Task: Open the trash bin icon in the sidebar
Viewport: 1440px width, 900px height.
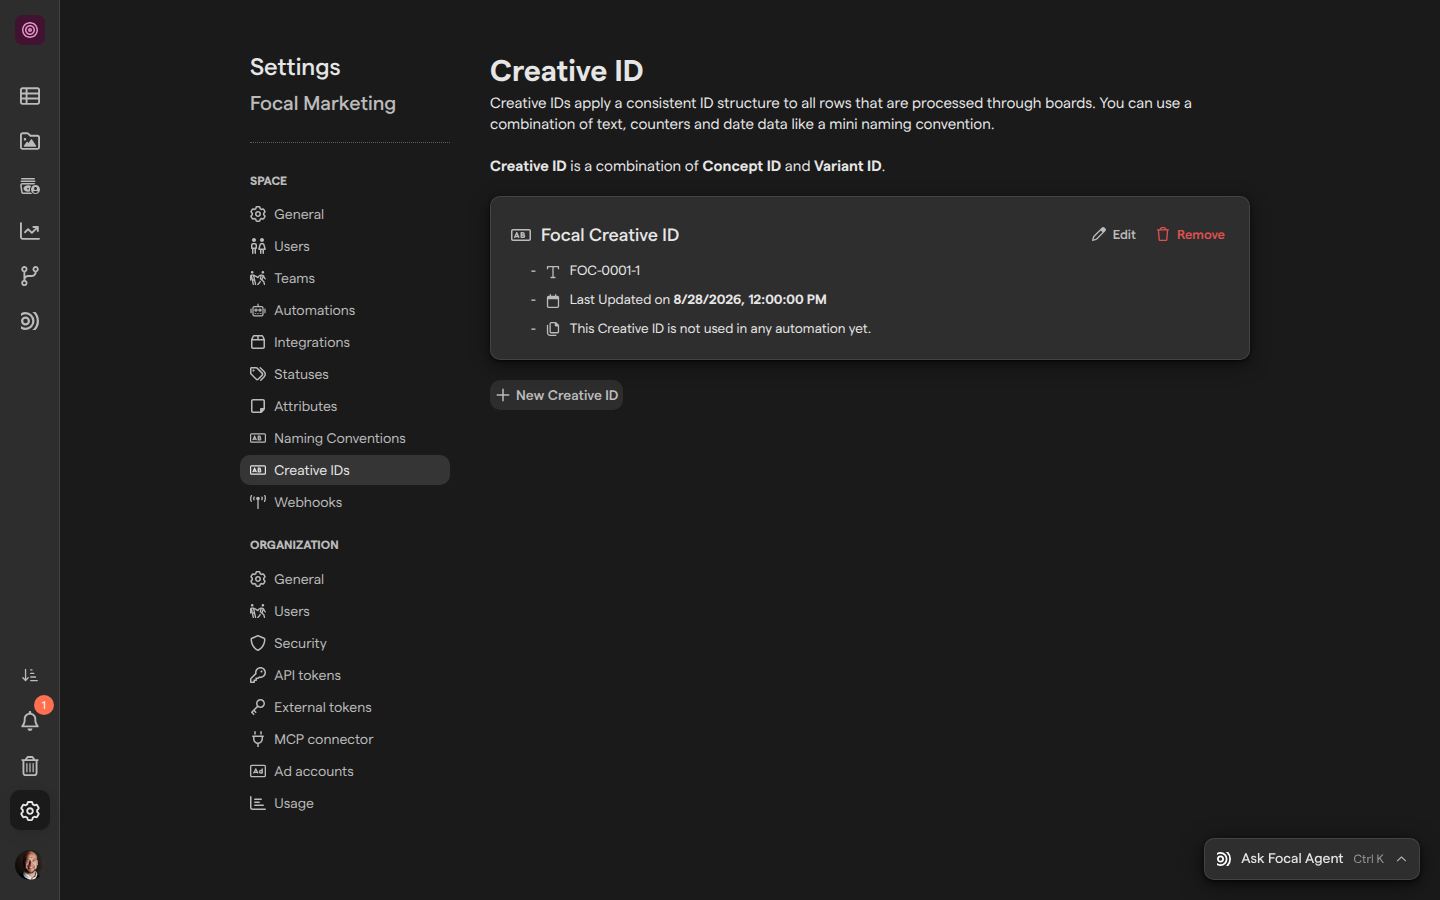Action: point(30,766)
